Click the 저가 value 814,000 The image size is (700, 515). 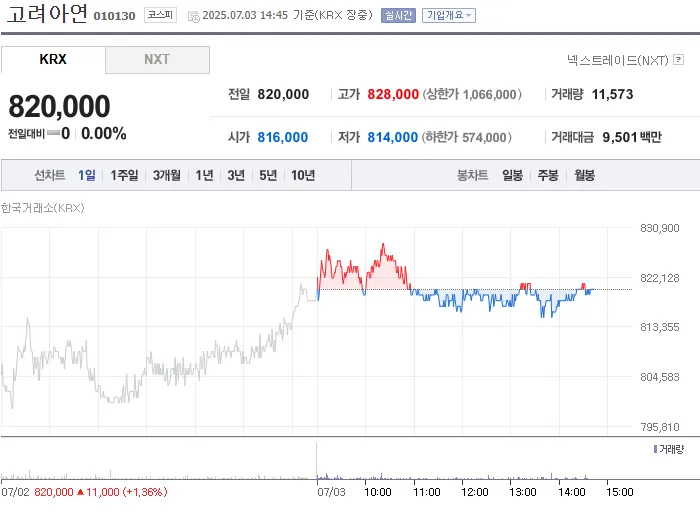pyautogui.click(x=392, y=137)
